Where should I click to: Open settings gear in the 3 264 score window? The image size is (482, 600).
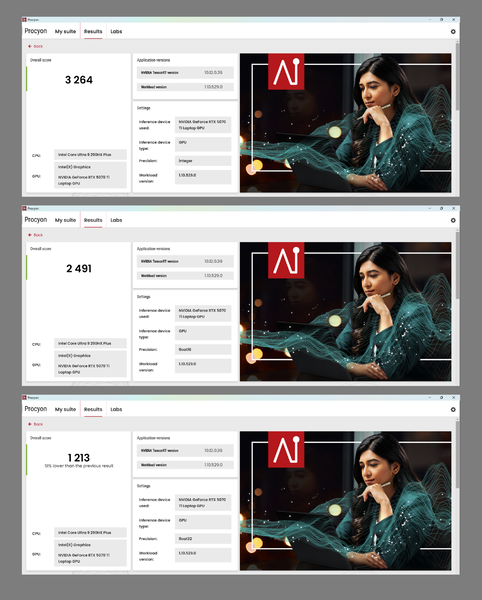pyautogui.click(x=453, y=32)
